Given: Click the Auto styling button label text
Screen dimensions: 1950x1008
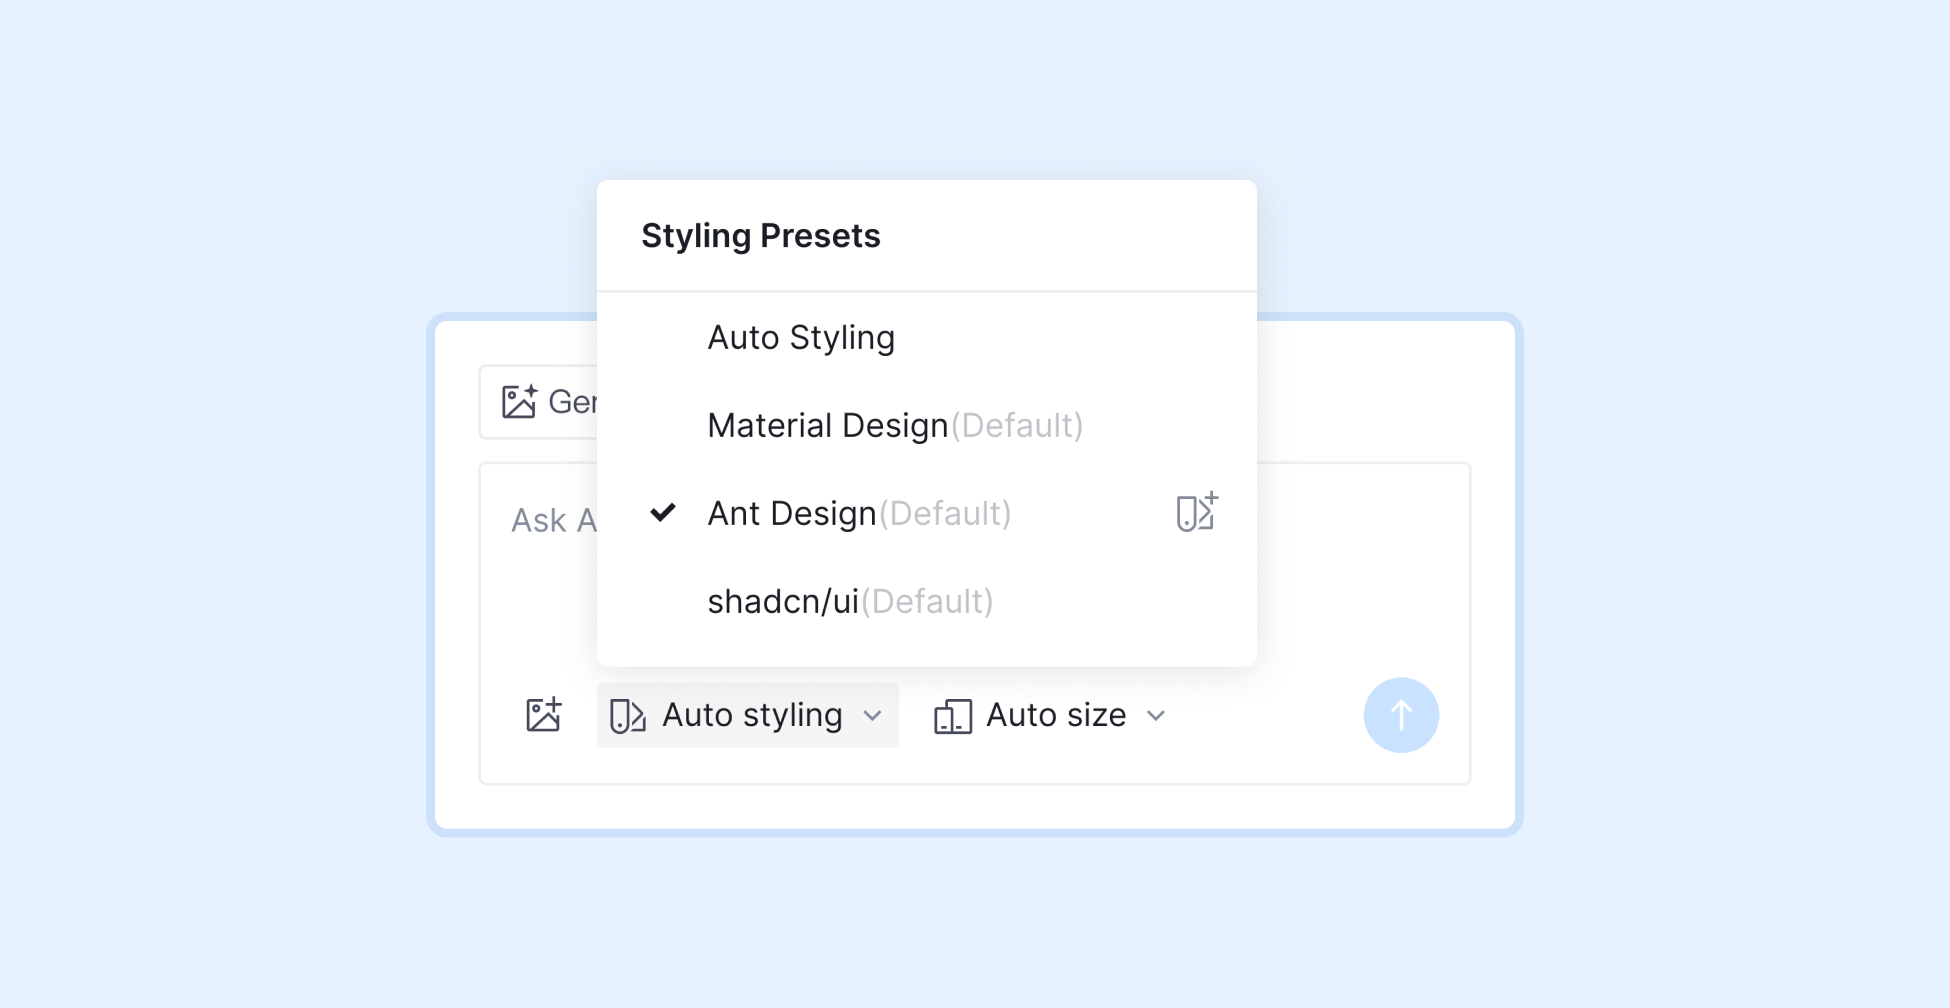Looking at the screenshot, I should (752, 715).
